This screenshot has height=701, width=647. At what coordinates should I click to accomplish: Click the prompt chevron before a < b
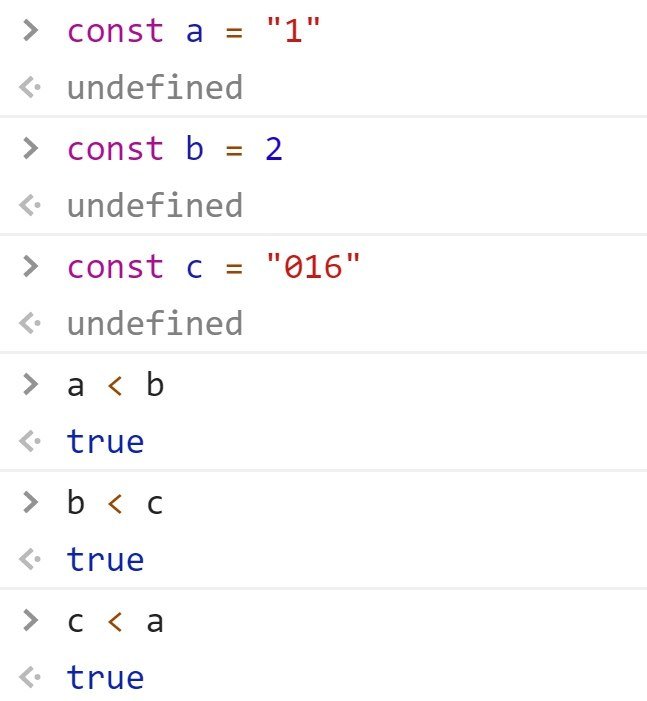coord(30,384)
